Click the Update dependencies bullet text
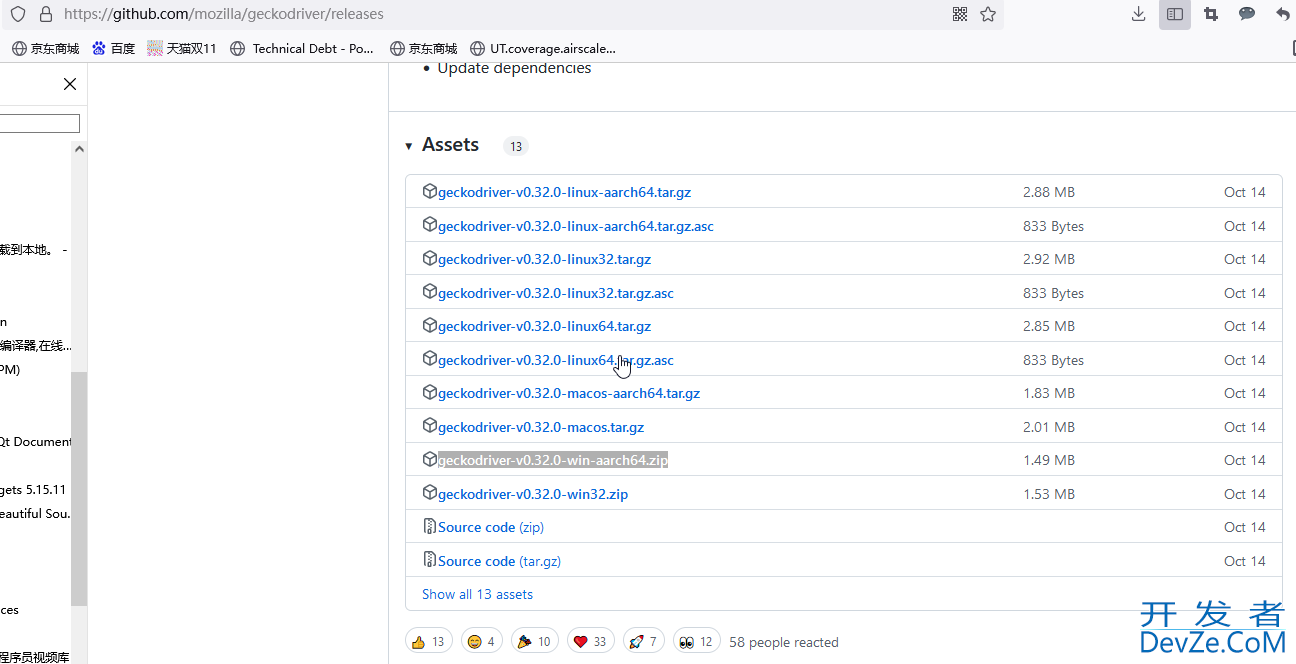The width and height of the screenshot is (1296, 664). pos(514,68)
